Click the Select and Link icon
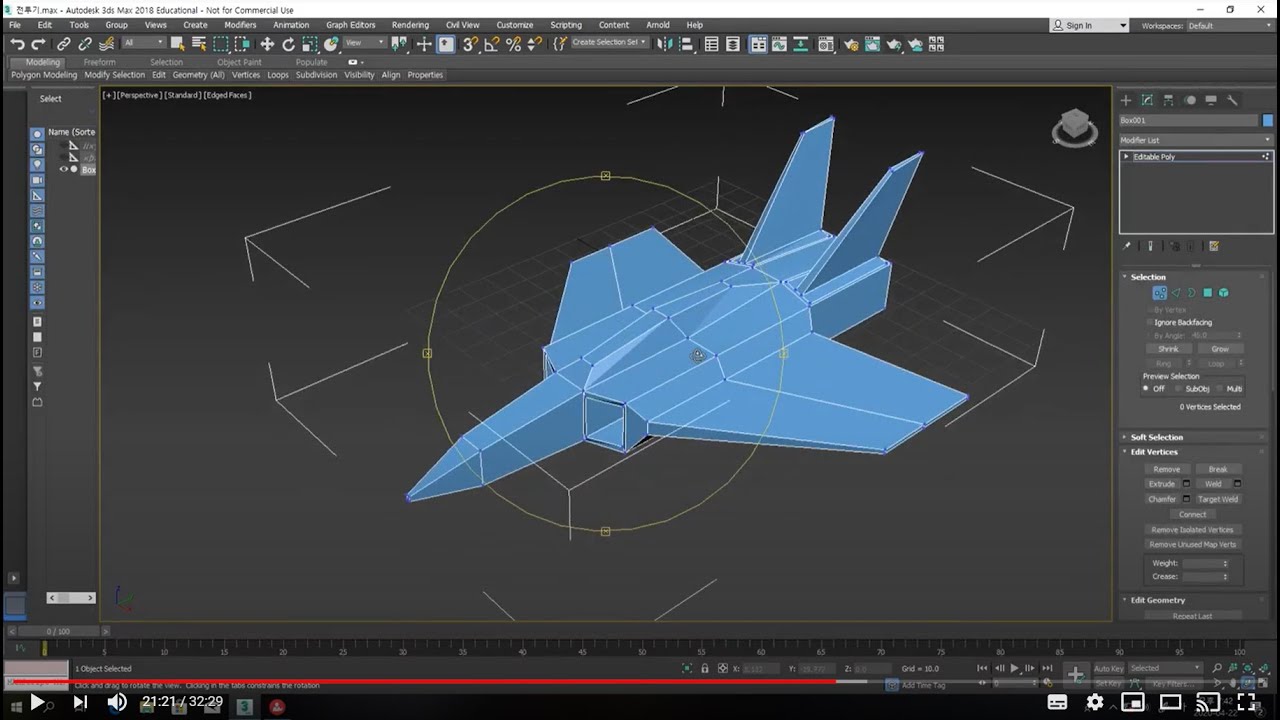 pos(64,44)
